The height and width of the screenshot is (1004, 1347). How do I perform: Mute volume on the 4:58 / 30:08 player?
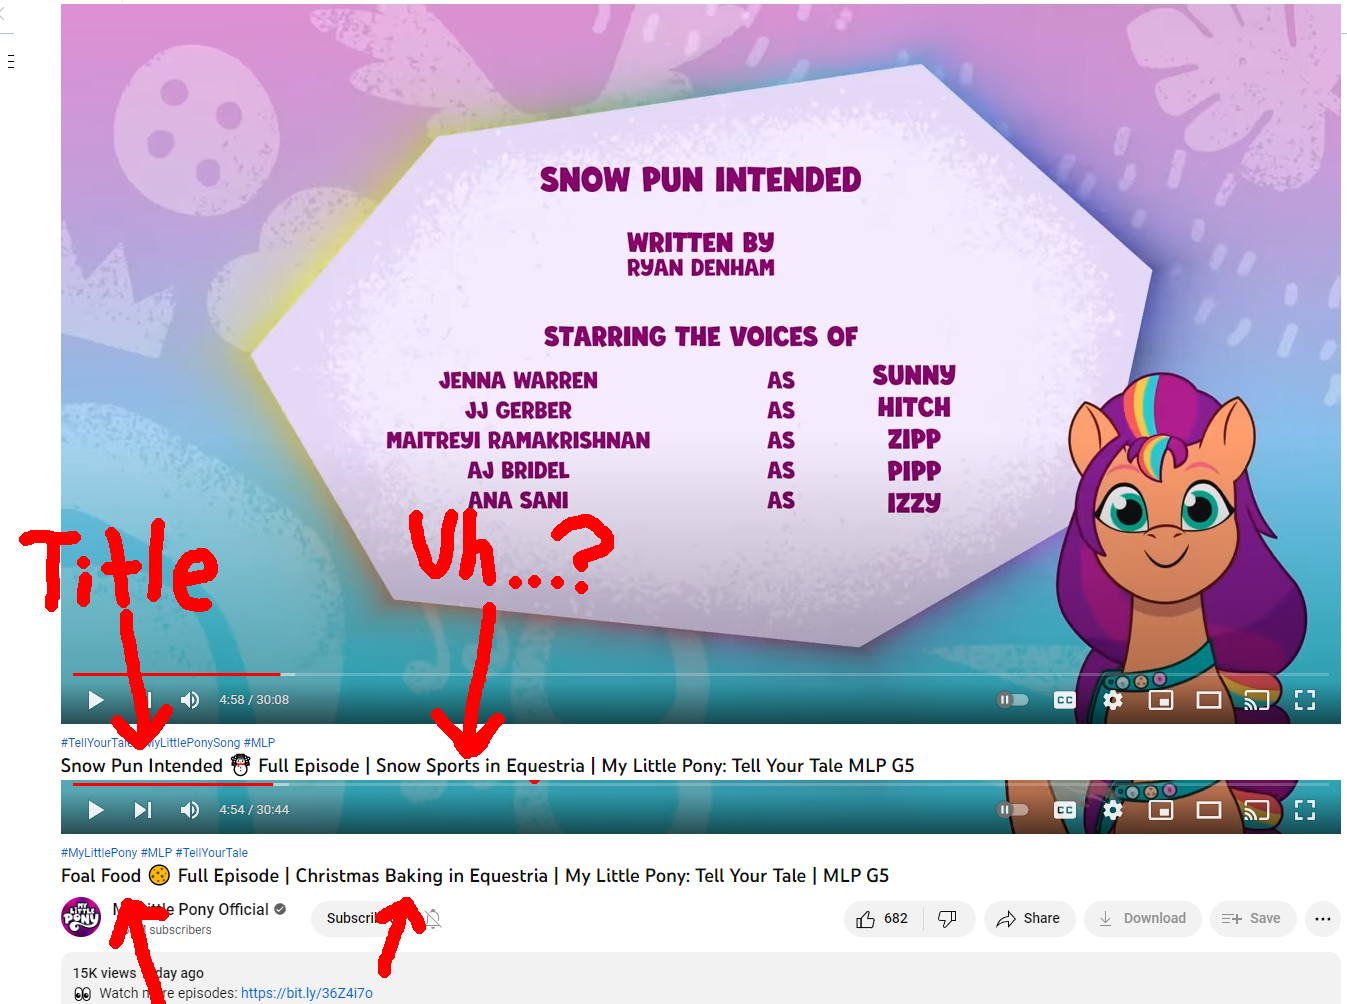(x=190, y=700)
